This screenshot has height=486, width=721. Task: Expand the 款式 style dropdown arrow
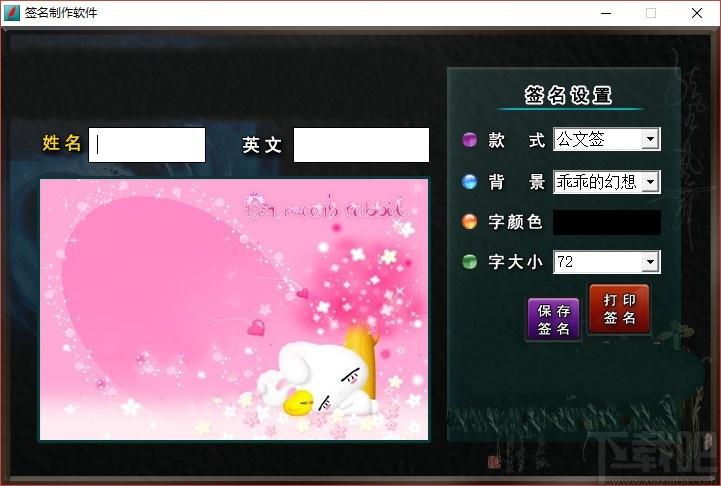(x=650, y=139)
